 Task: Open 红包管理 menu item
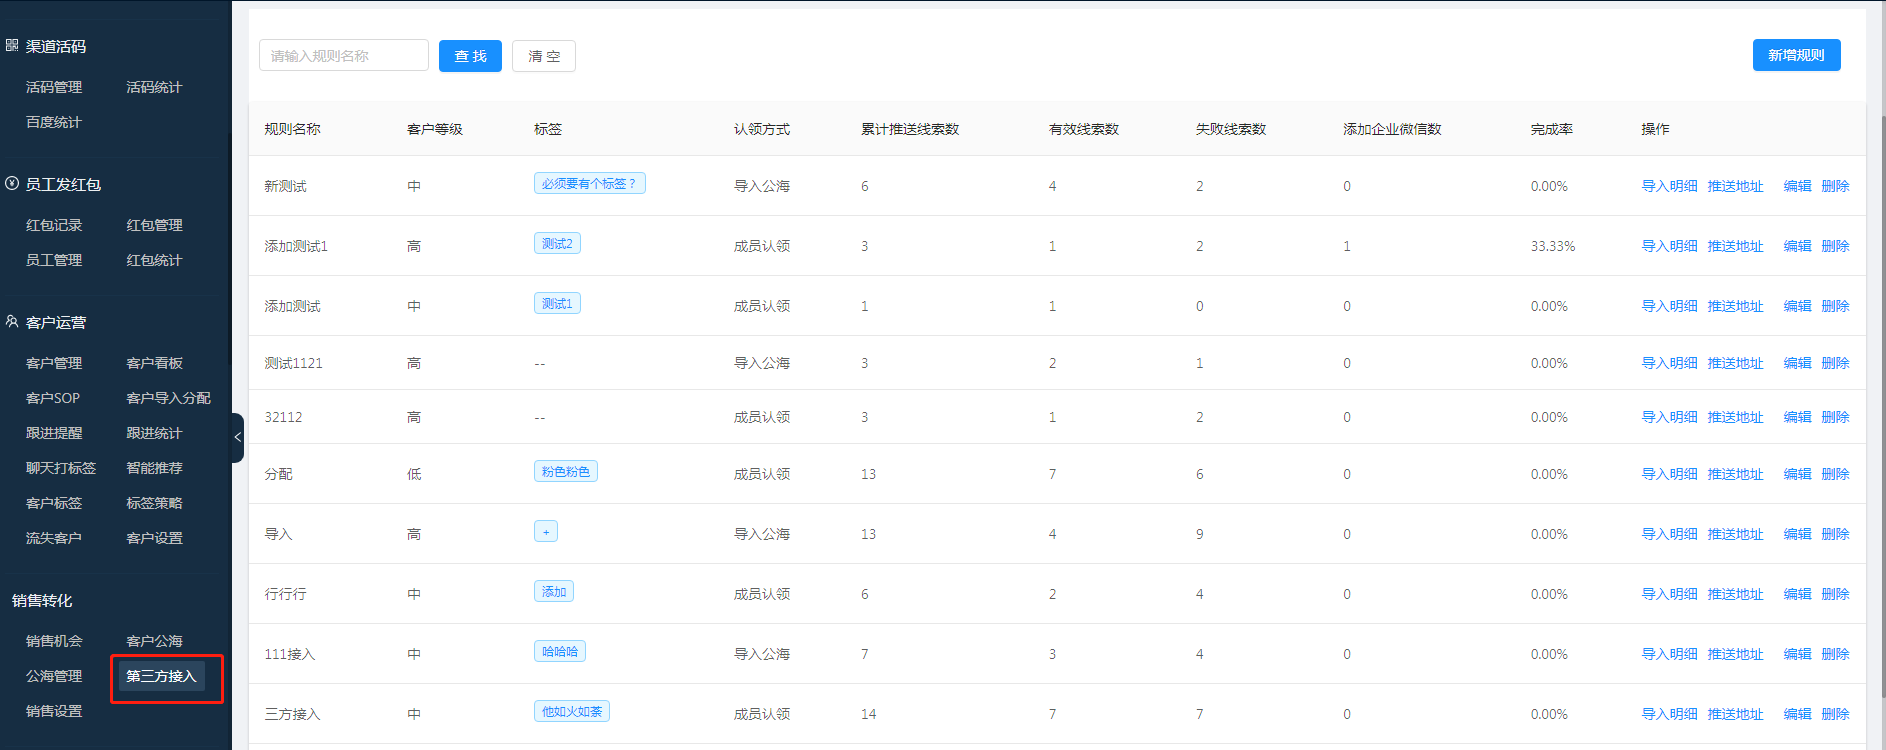(154, 225)
